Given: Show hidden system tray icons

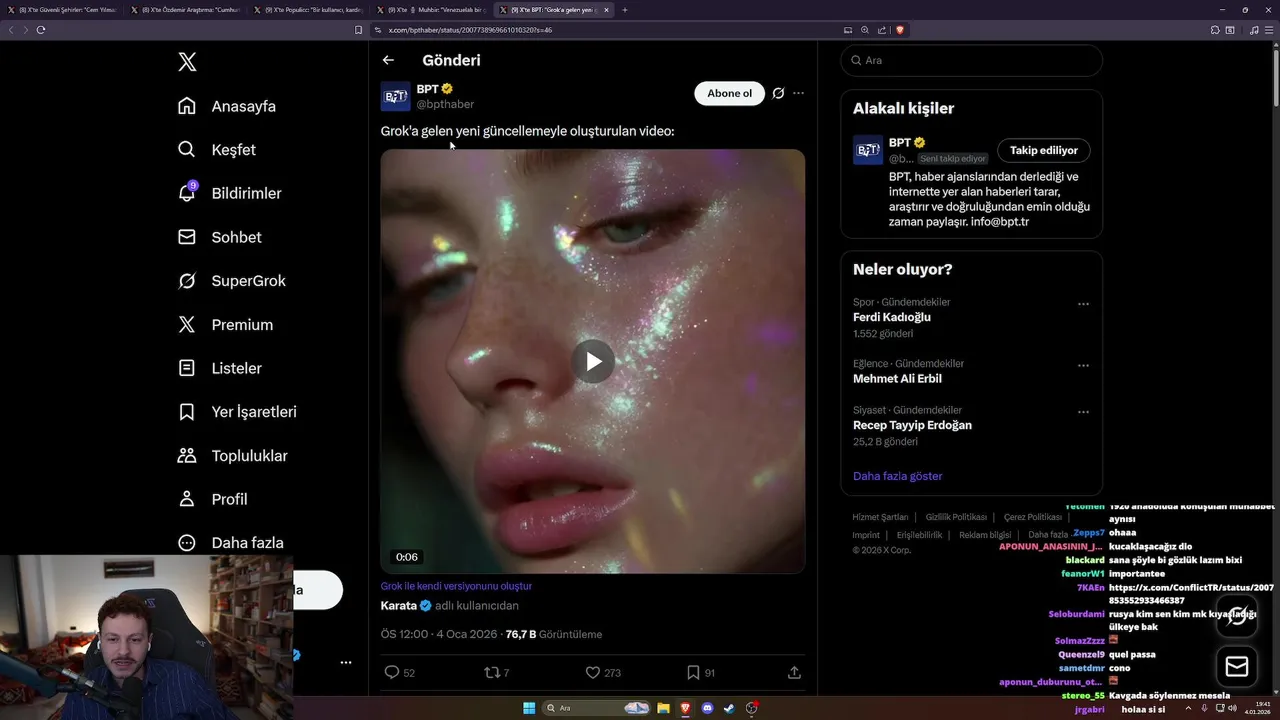Looking at the screenshot, I should pos(1188,708).
